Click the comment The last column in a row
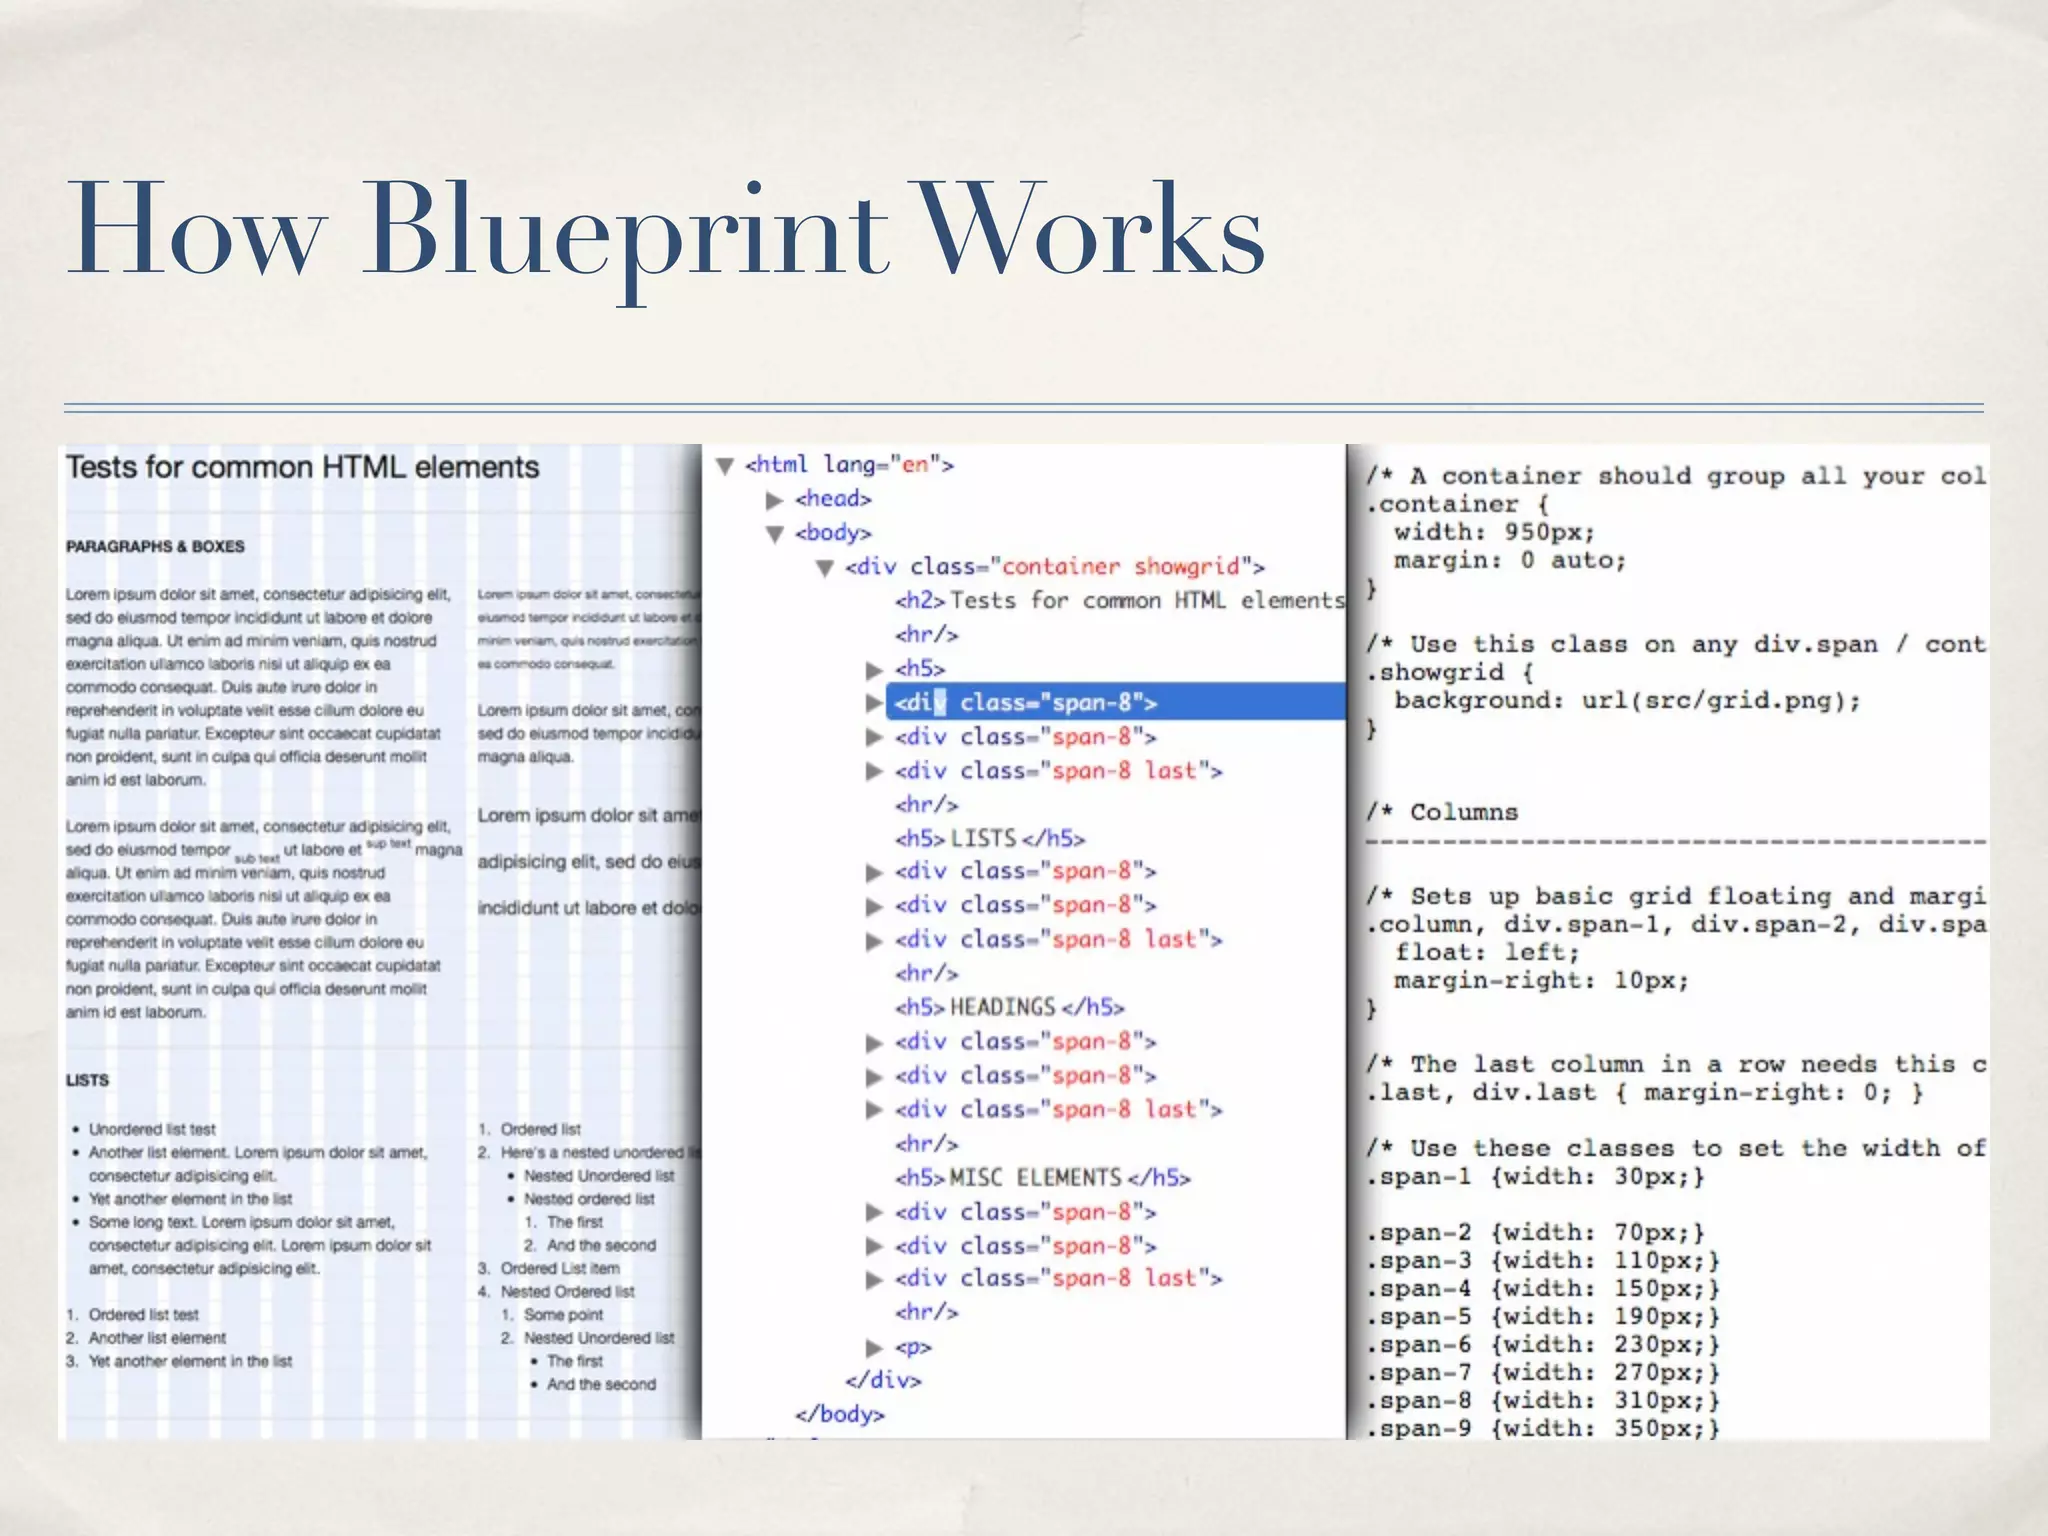This screenshot has width=2048, height=1536. click(1676, 1064)
